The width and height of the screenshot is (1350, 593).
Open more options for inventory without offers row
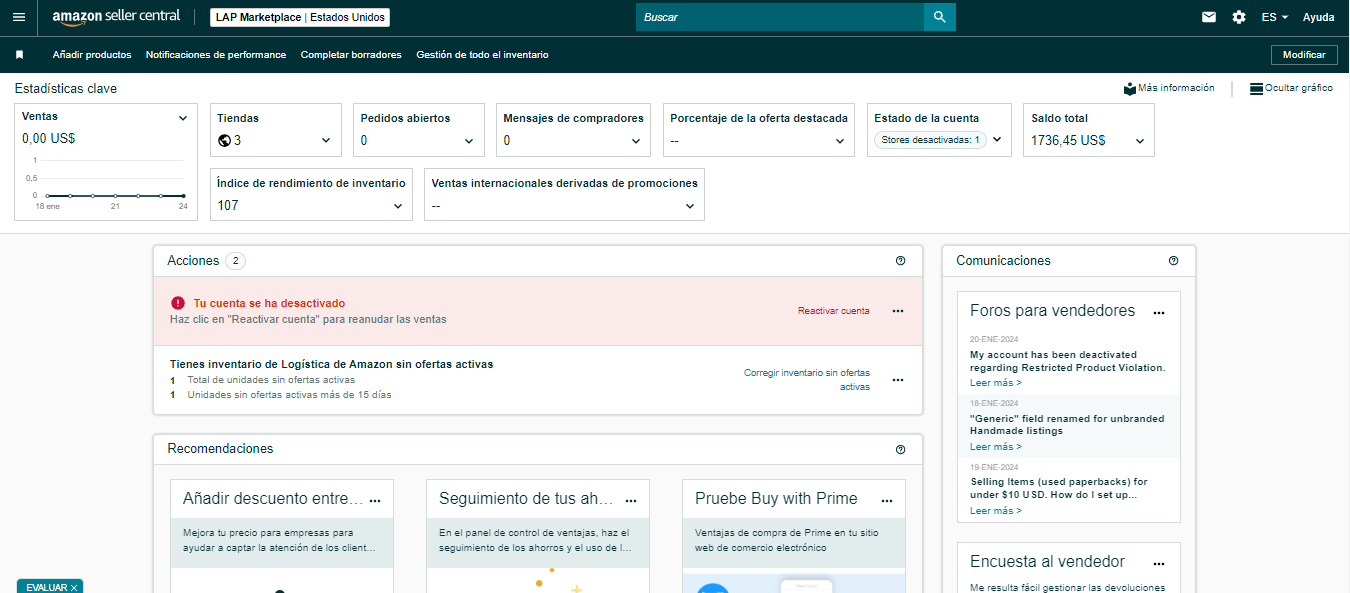click(x=898, y=380)
